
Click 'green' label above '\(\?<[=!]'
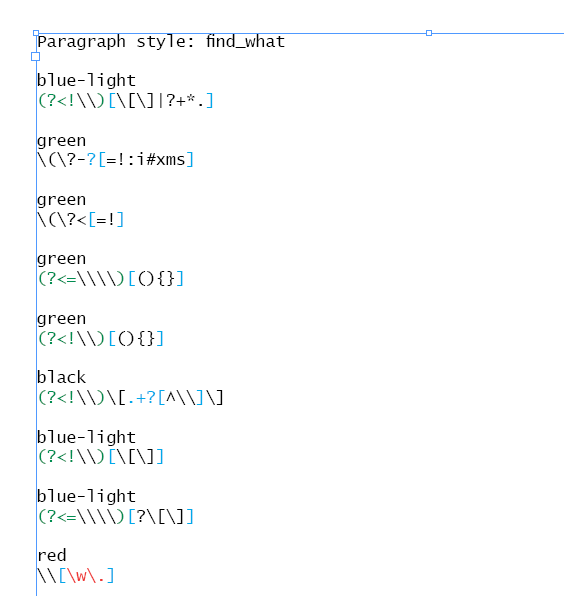coord(62,200)
